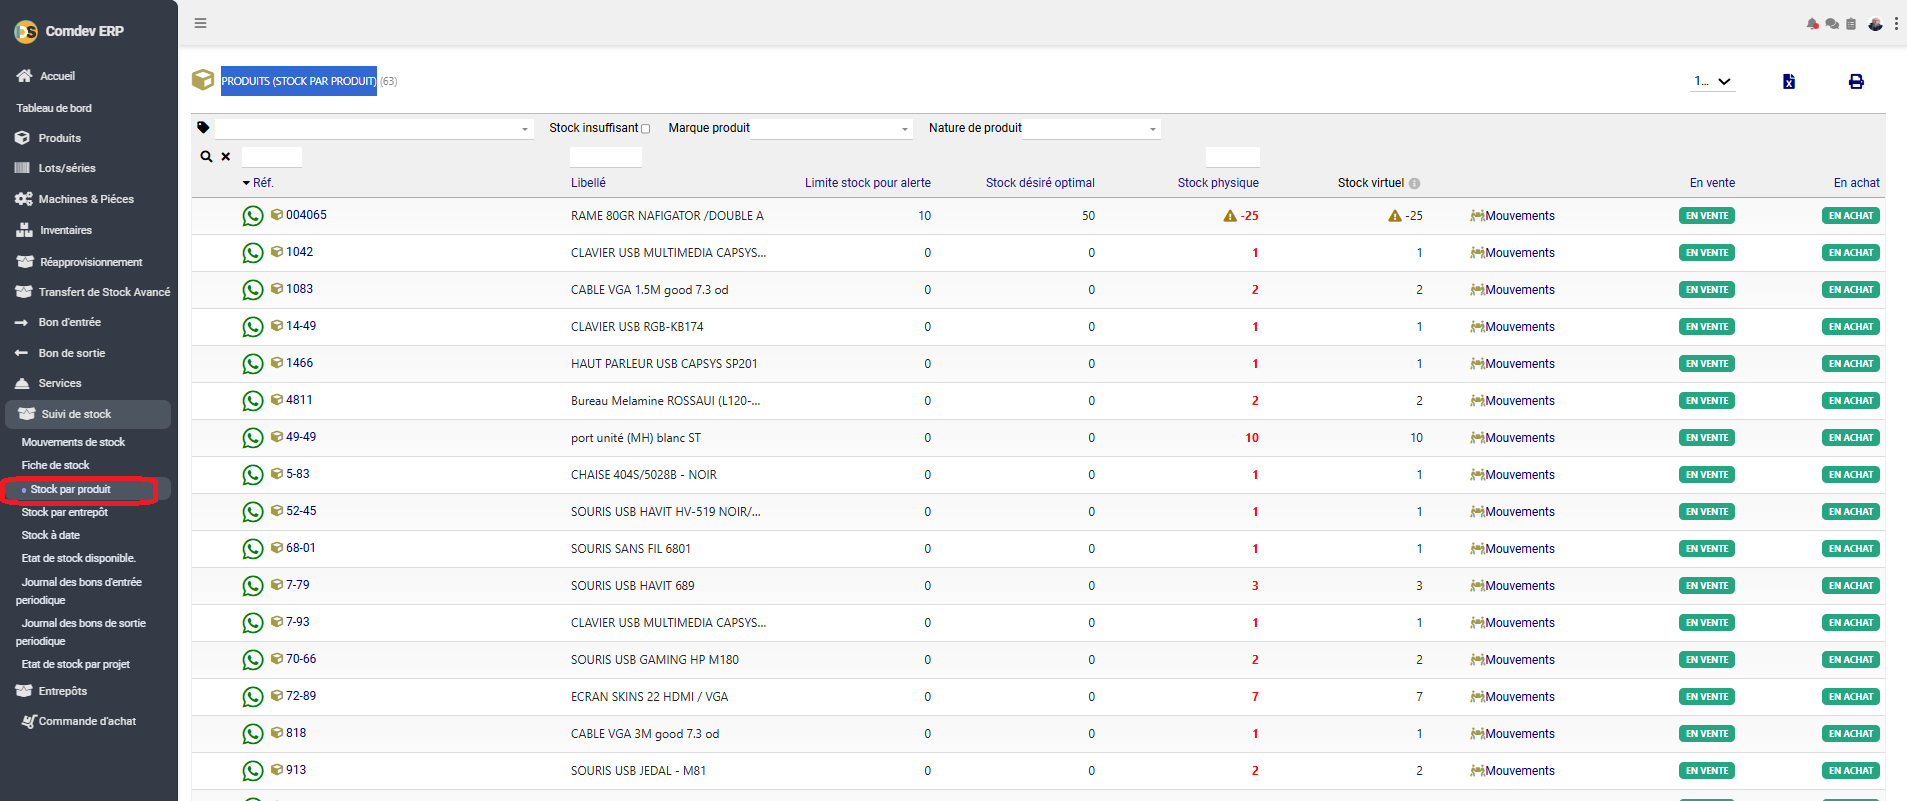This screenshot has height=801, width=1907.
Task: Open the clipboard tasks icon
Action: pos(1851,24)
